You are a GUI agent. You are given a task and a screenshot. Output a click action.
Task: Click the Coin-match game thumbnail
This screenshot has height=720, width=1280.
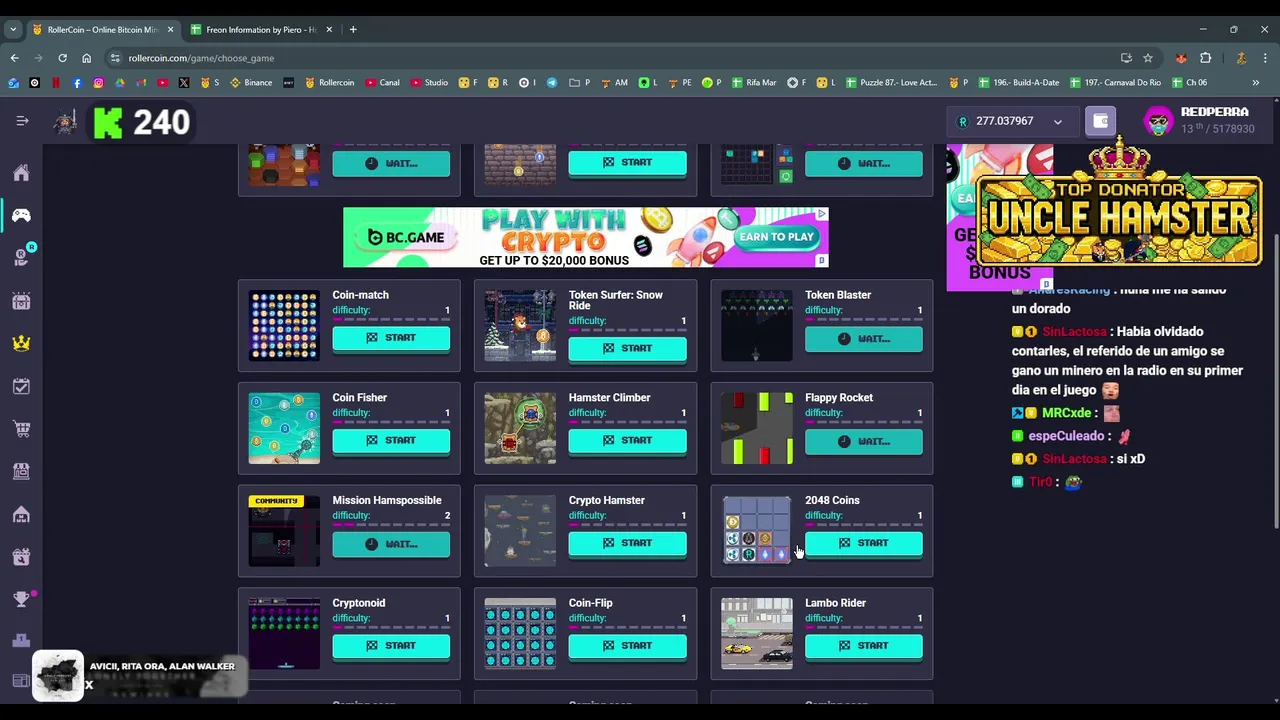(284, 325)
